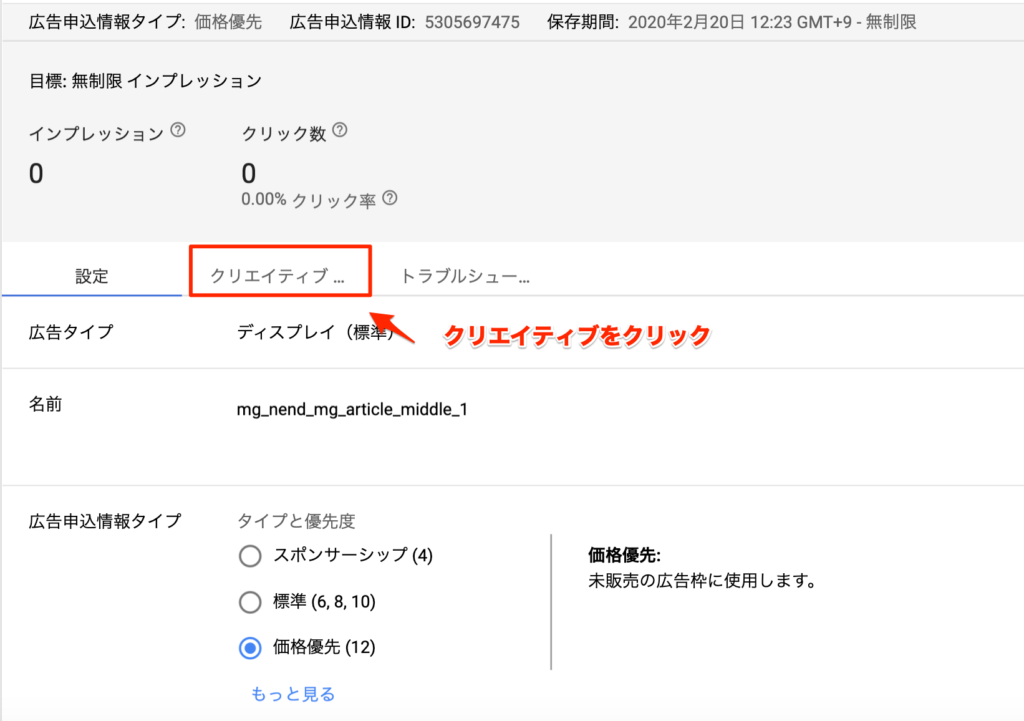The image size is (1024, 721).
Task: Click 未販売の広告枠に使用します description
Action: [x=703, y=581]
